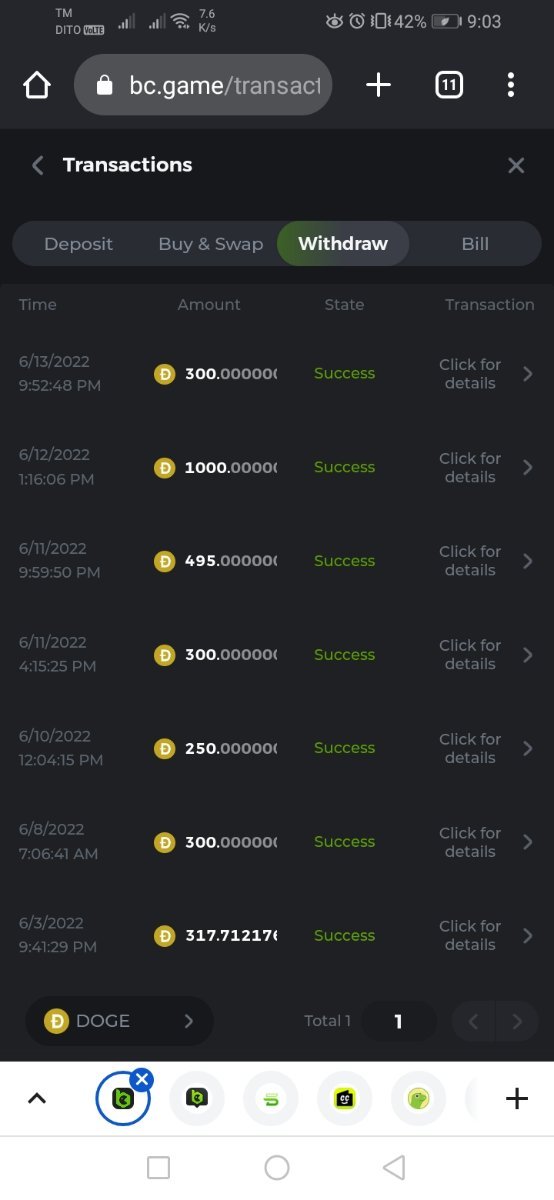Switch to the yellow CC tab icon
Screen dimensions: 554x1200
345,1099
